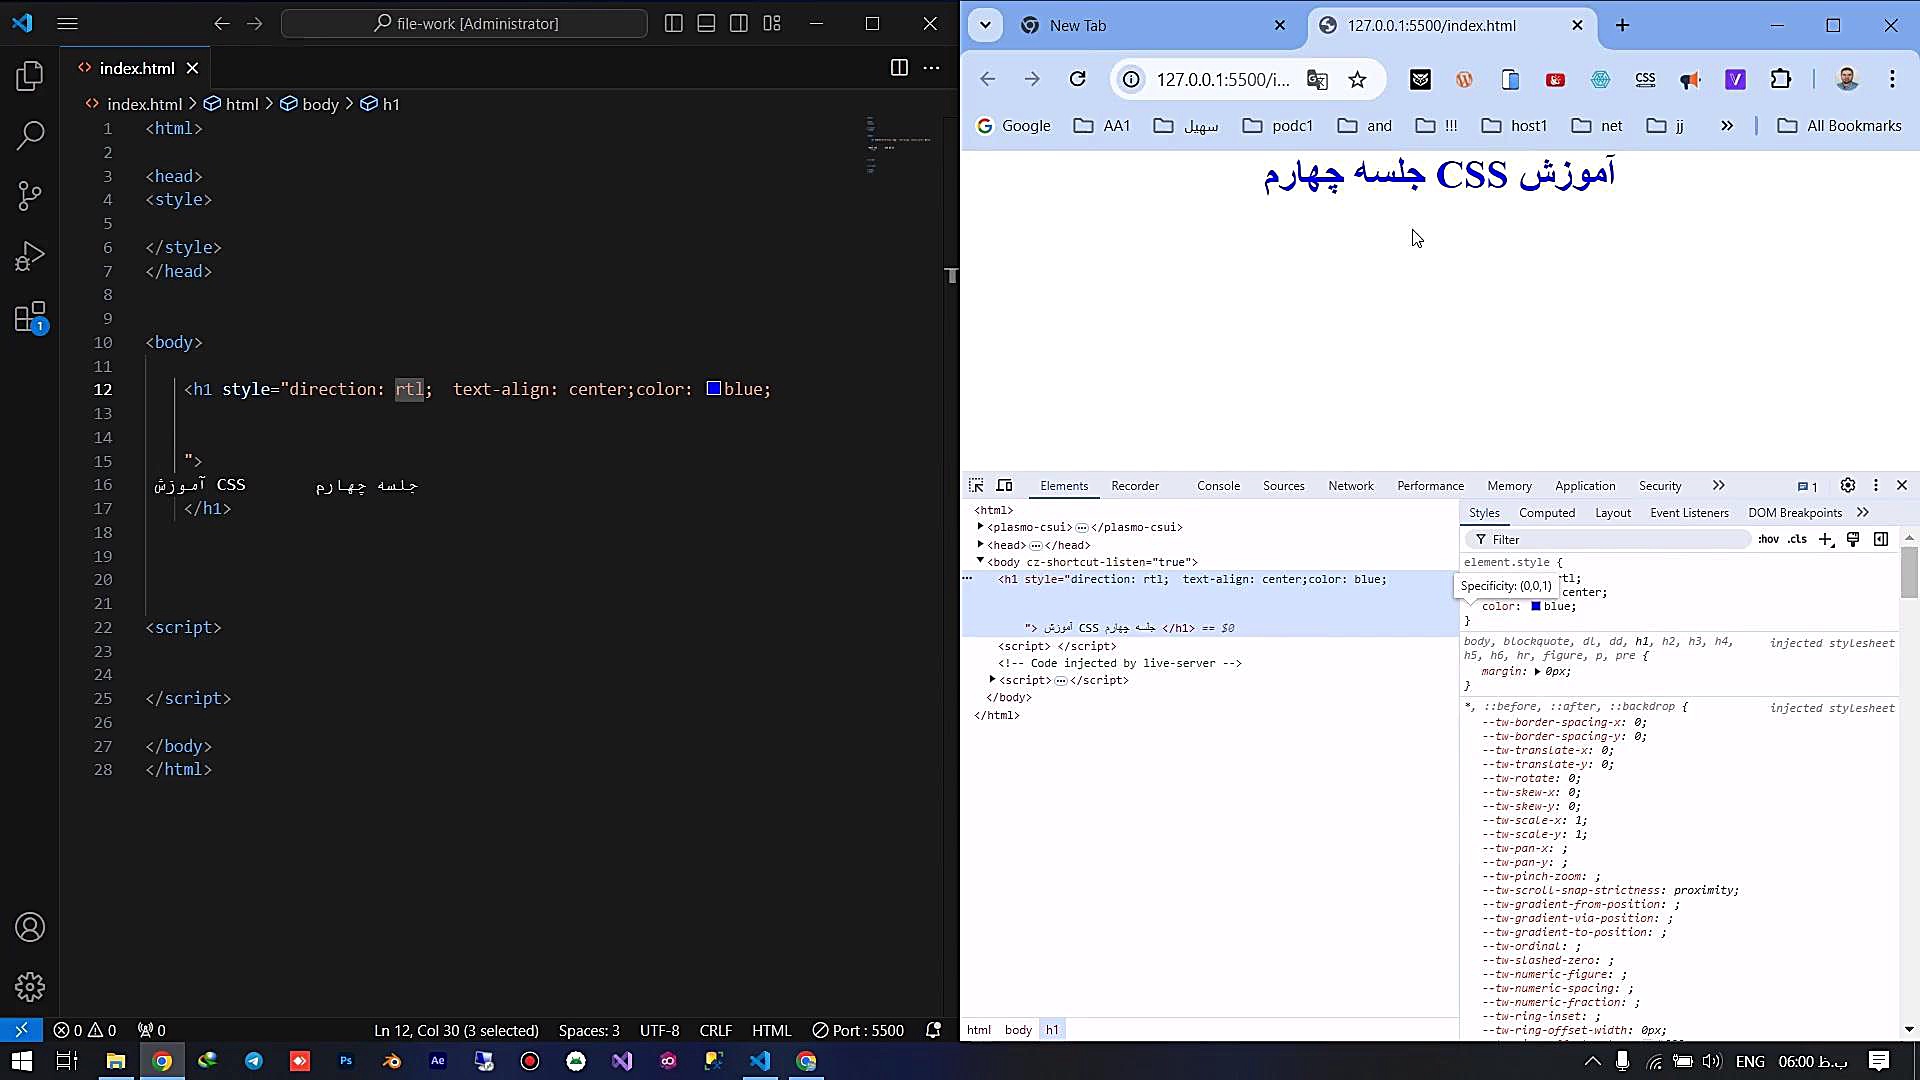Image resolution: width=1920 pixels, height=1080 pixels.
Task: Close the index.html editor tab
Action: coord(192,68)
